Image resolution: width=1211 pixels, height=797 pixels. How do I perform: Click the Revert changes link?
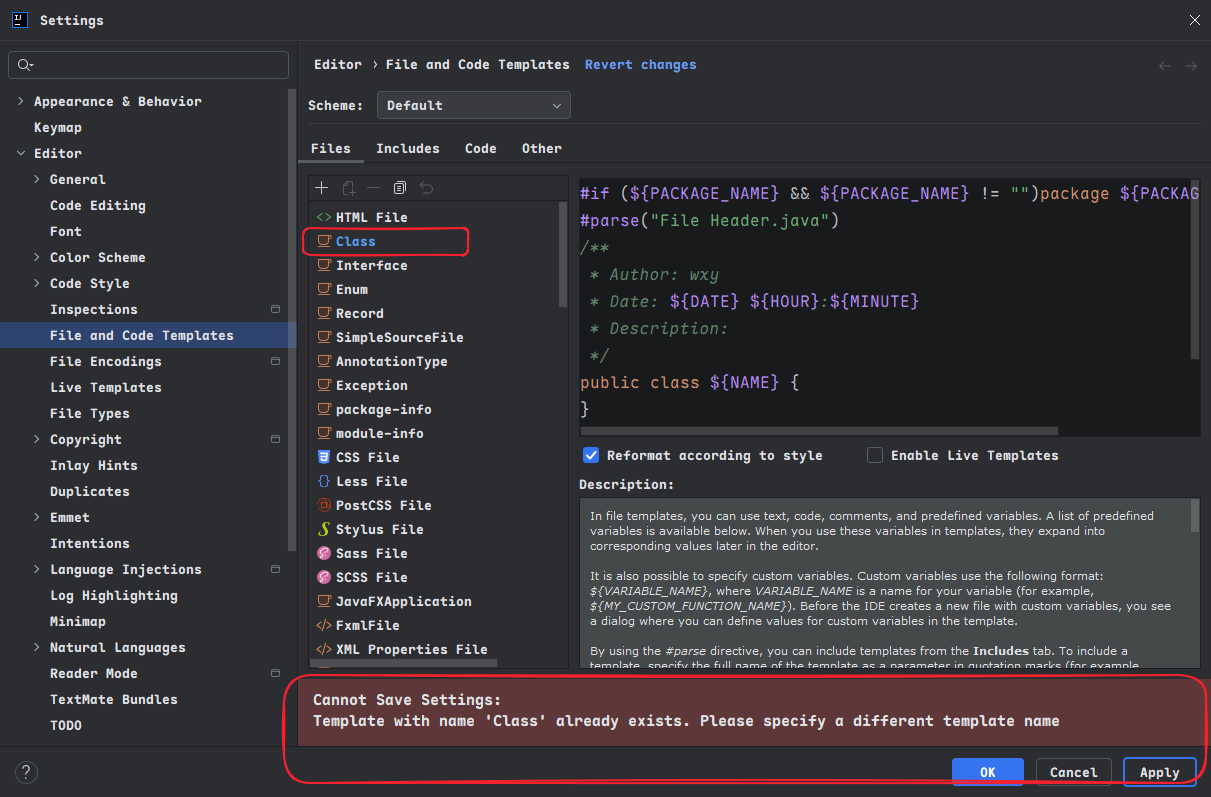tap(640, 64)
